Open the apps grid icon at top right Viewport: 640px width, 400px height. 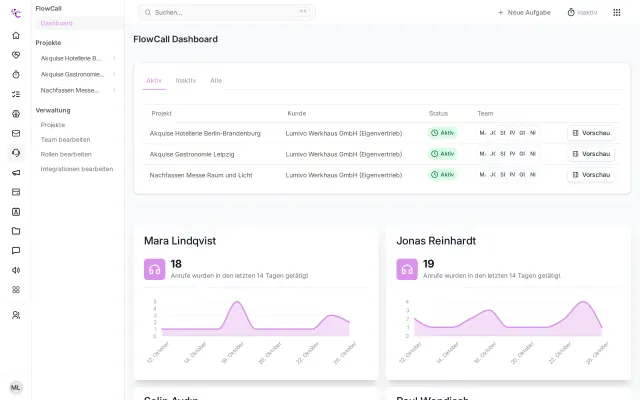(x=617, y=13)
